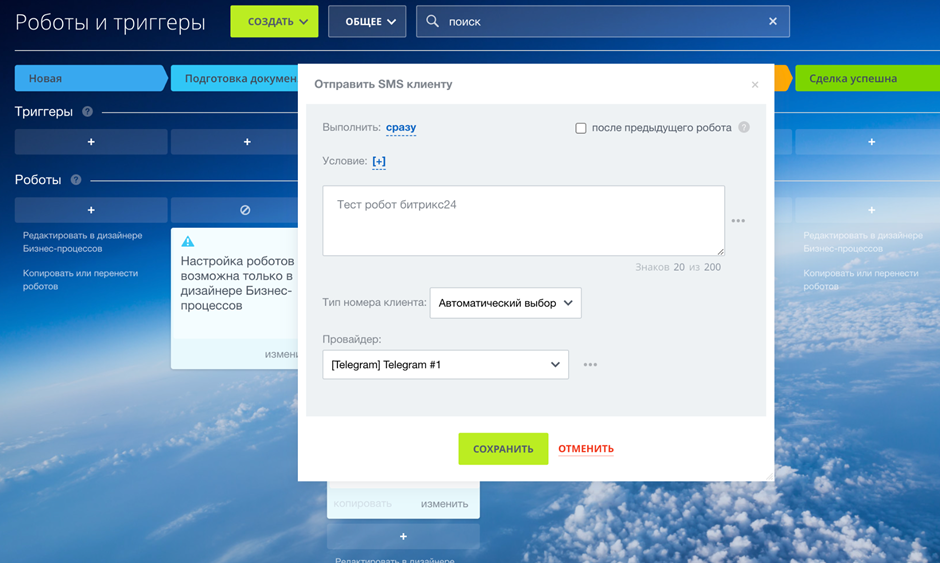
Task: Open the Общее dropdown button
Action: tap(367, 22)
